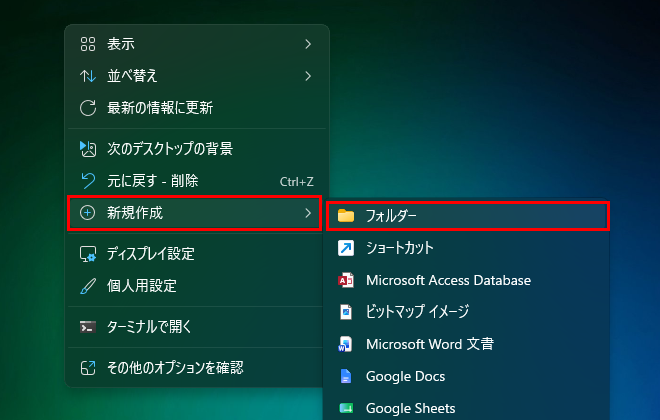Viewport: 660px width, 420px height.
Task: Create new ショートカット from submenu
Action: point(468,248)
